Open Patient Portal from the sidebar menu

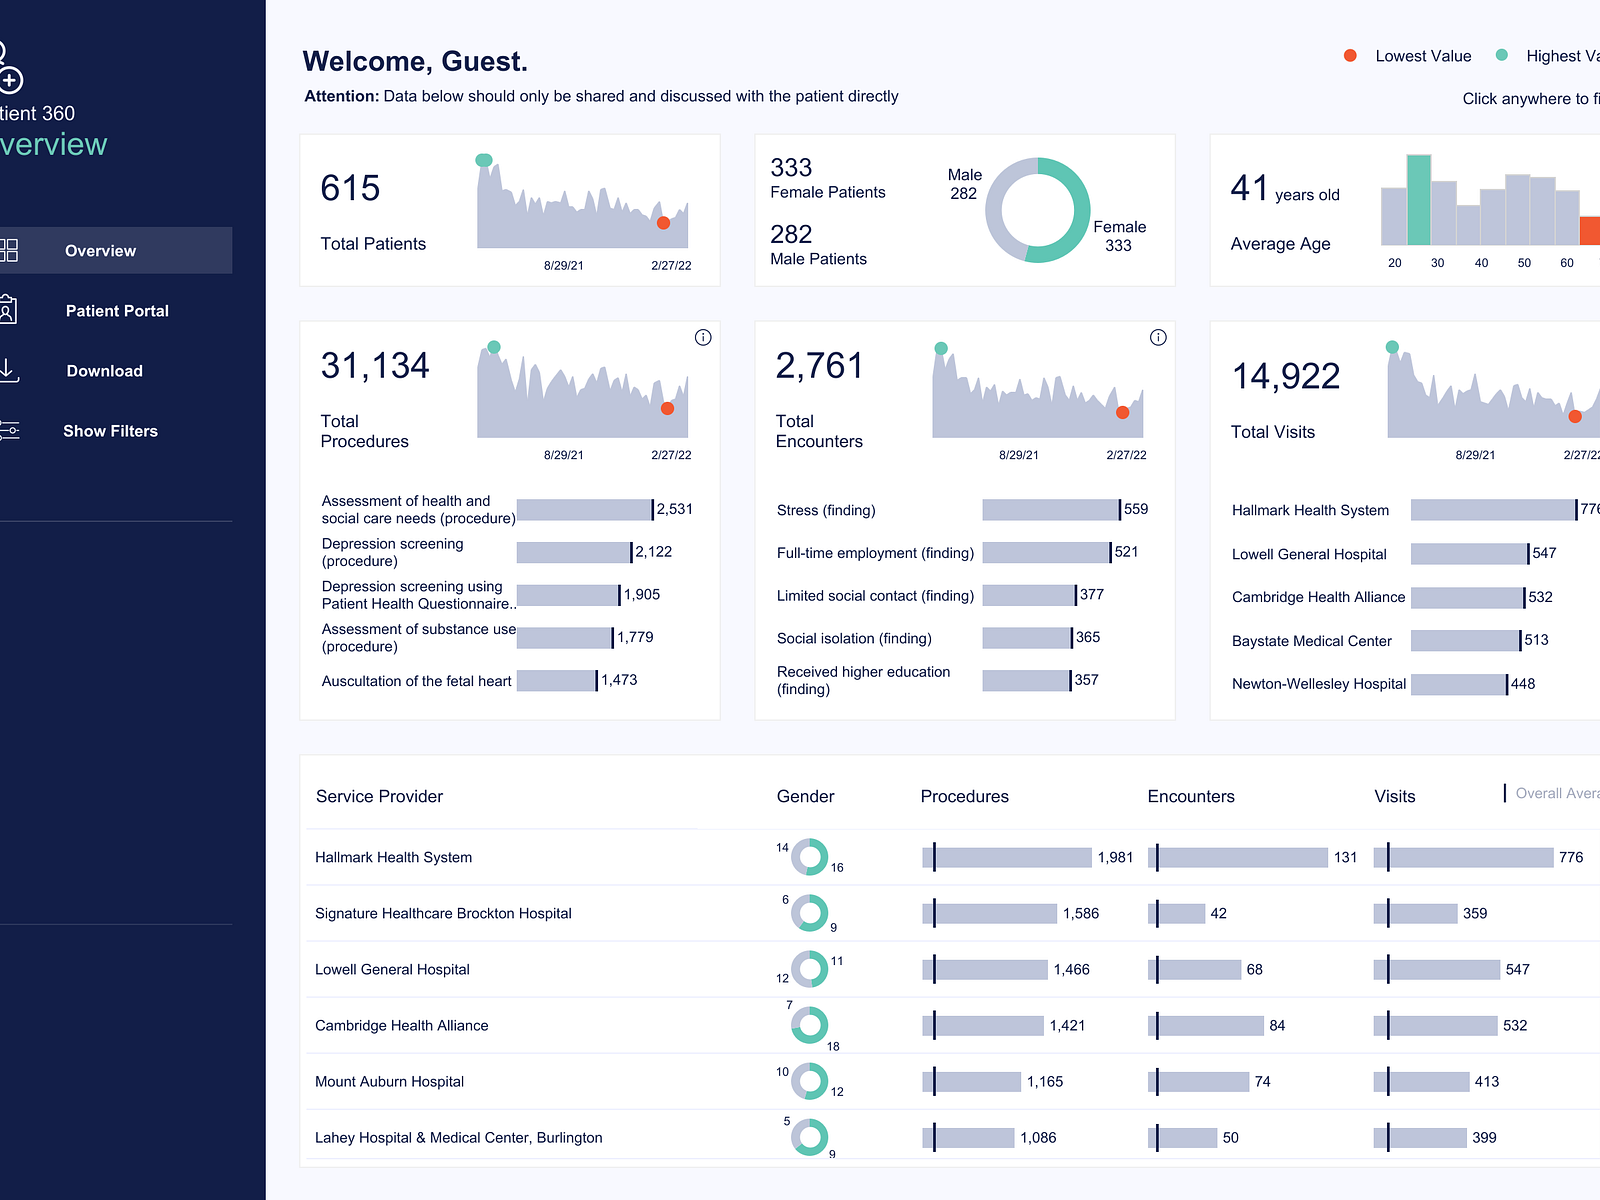[116, 310]
